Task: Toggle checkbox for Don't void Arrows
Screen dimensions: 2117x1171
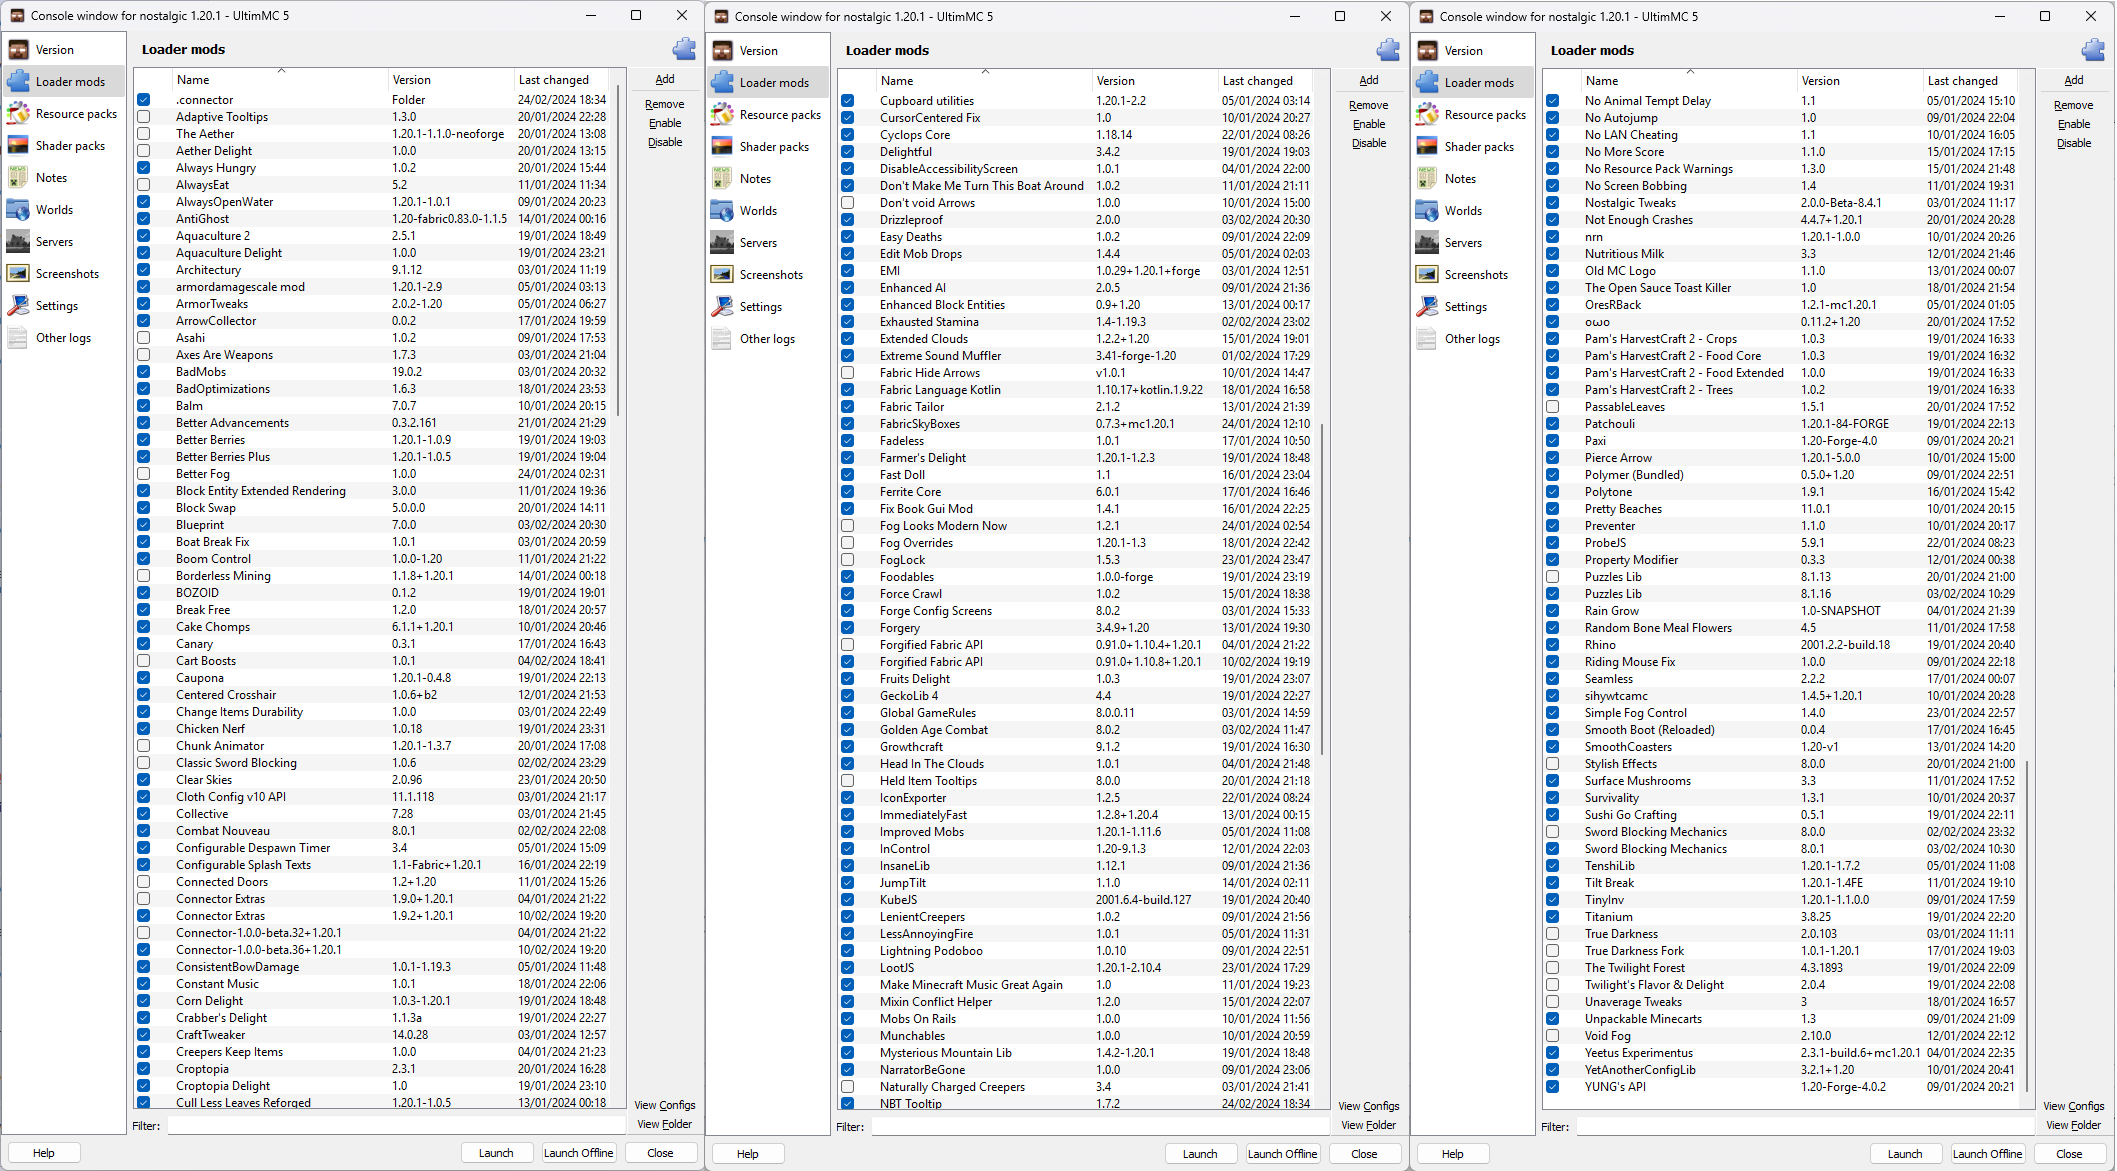Action: tap(848, 203)
